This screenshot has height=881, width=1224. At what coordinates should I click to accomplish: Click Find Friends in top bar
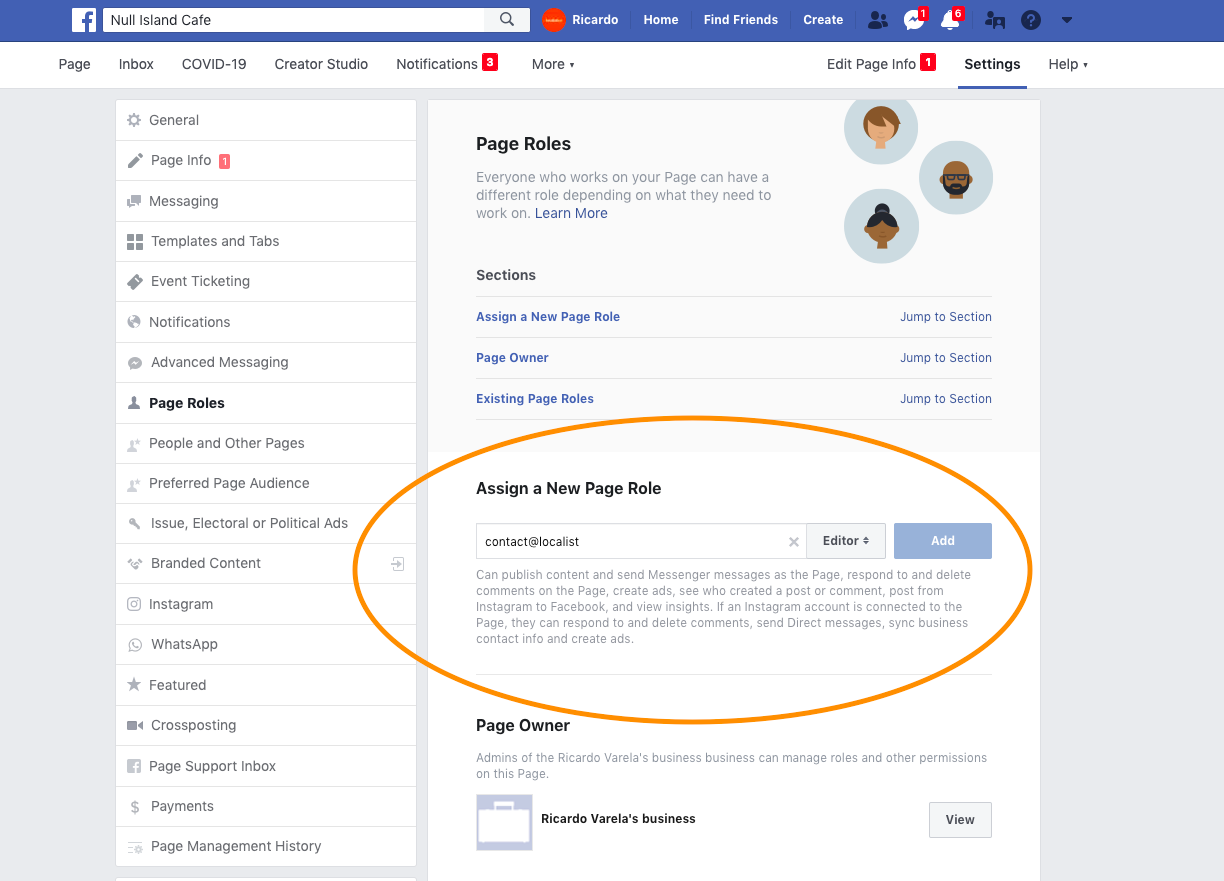coord(741,20)
